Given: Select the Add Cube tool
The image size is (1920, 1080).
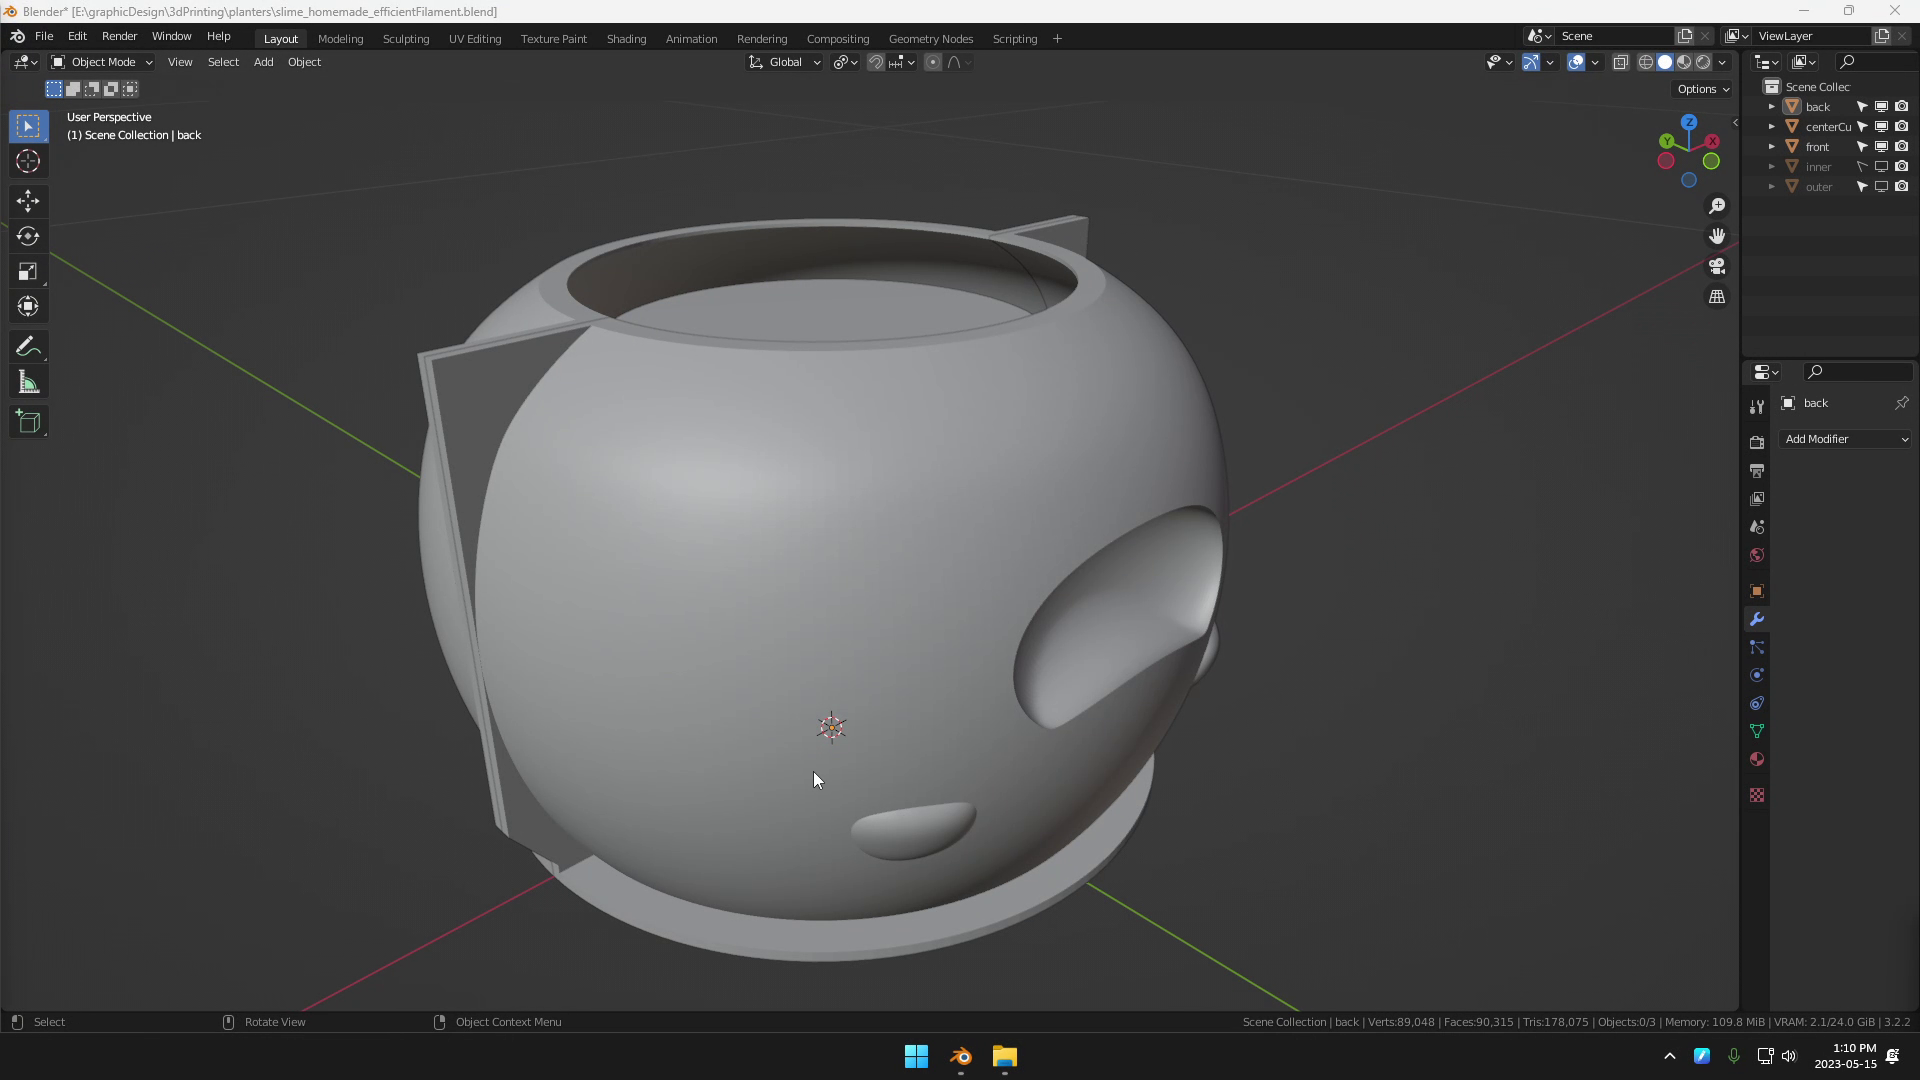Looking at the screenshot, I should click(28, 422).
